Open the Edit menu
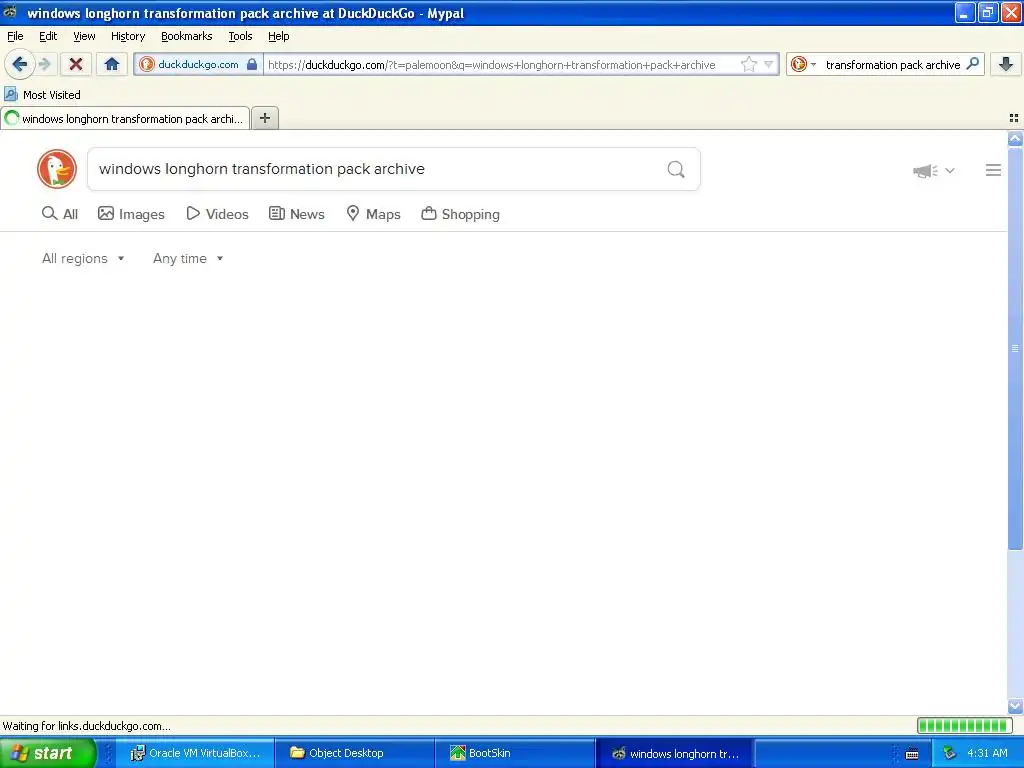Viewport: 1024px width, 768px height. [x=48, y=36]
